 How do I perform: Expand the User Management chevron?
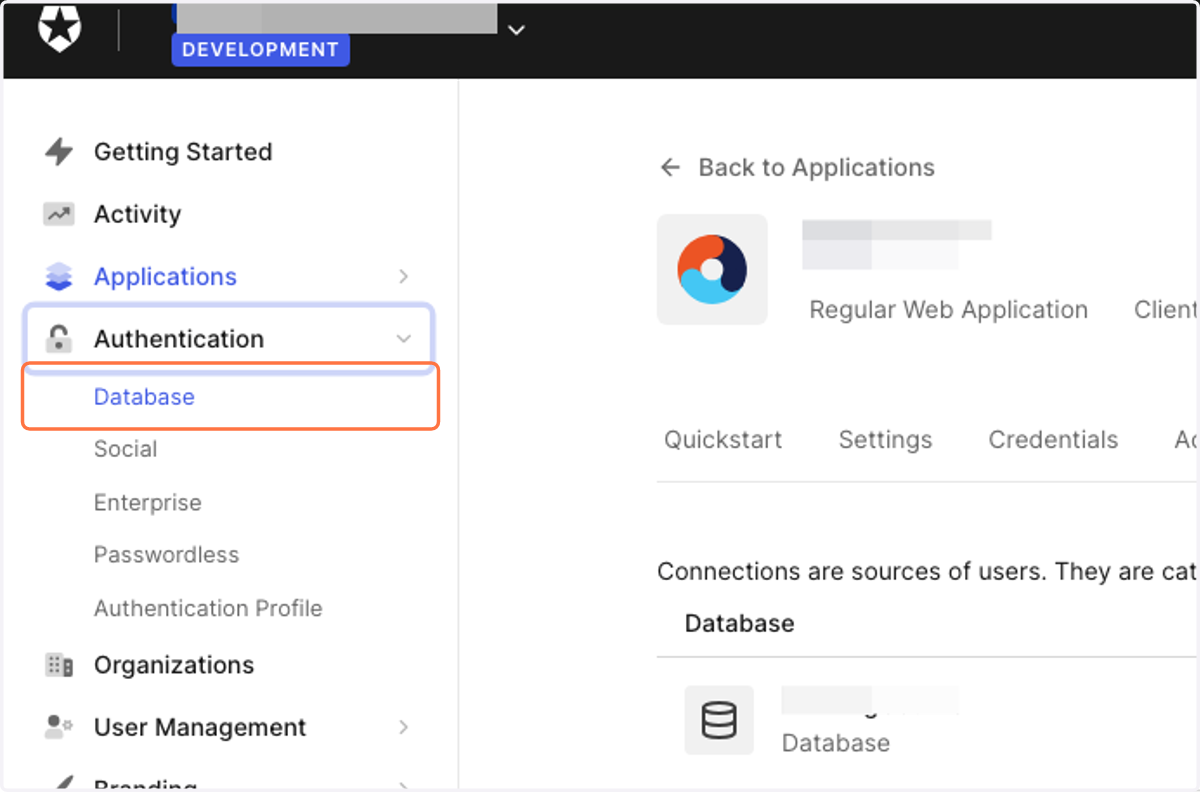(x=404, y=727)
